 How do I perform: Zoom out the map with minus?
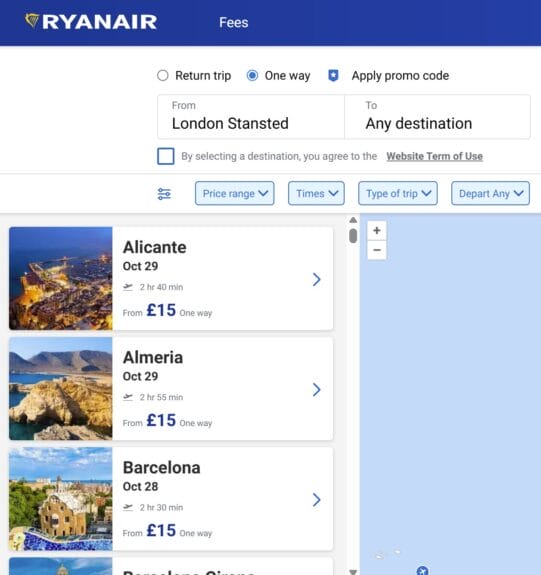pyautogui.click(x=377, y=250)
